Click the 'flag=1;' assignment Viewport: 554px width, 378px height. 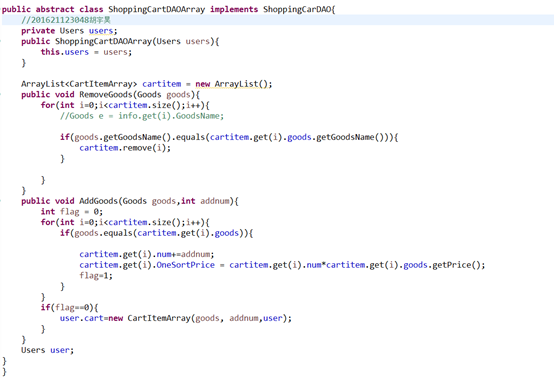[96, 276]
